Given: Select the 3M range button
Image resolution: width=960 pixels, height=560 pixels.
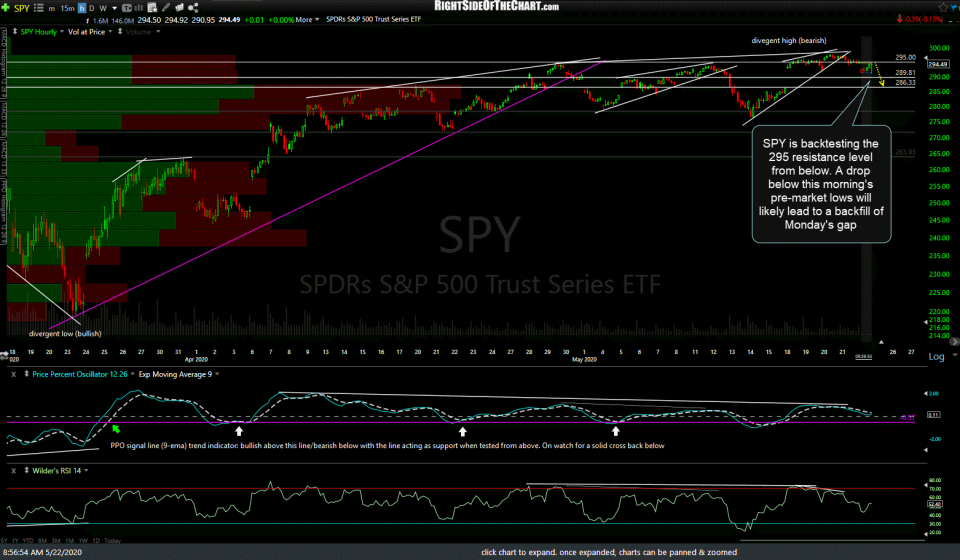Looking at the screenshot, I should coord(56,540).
